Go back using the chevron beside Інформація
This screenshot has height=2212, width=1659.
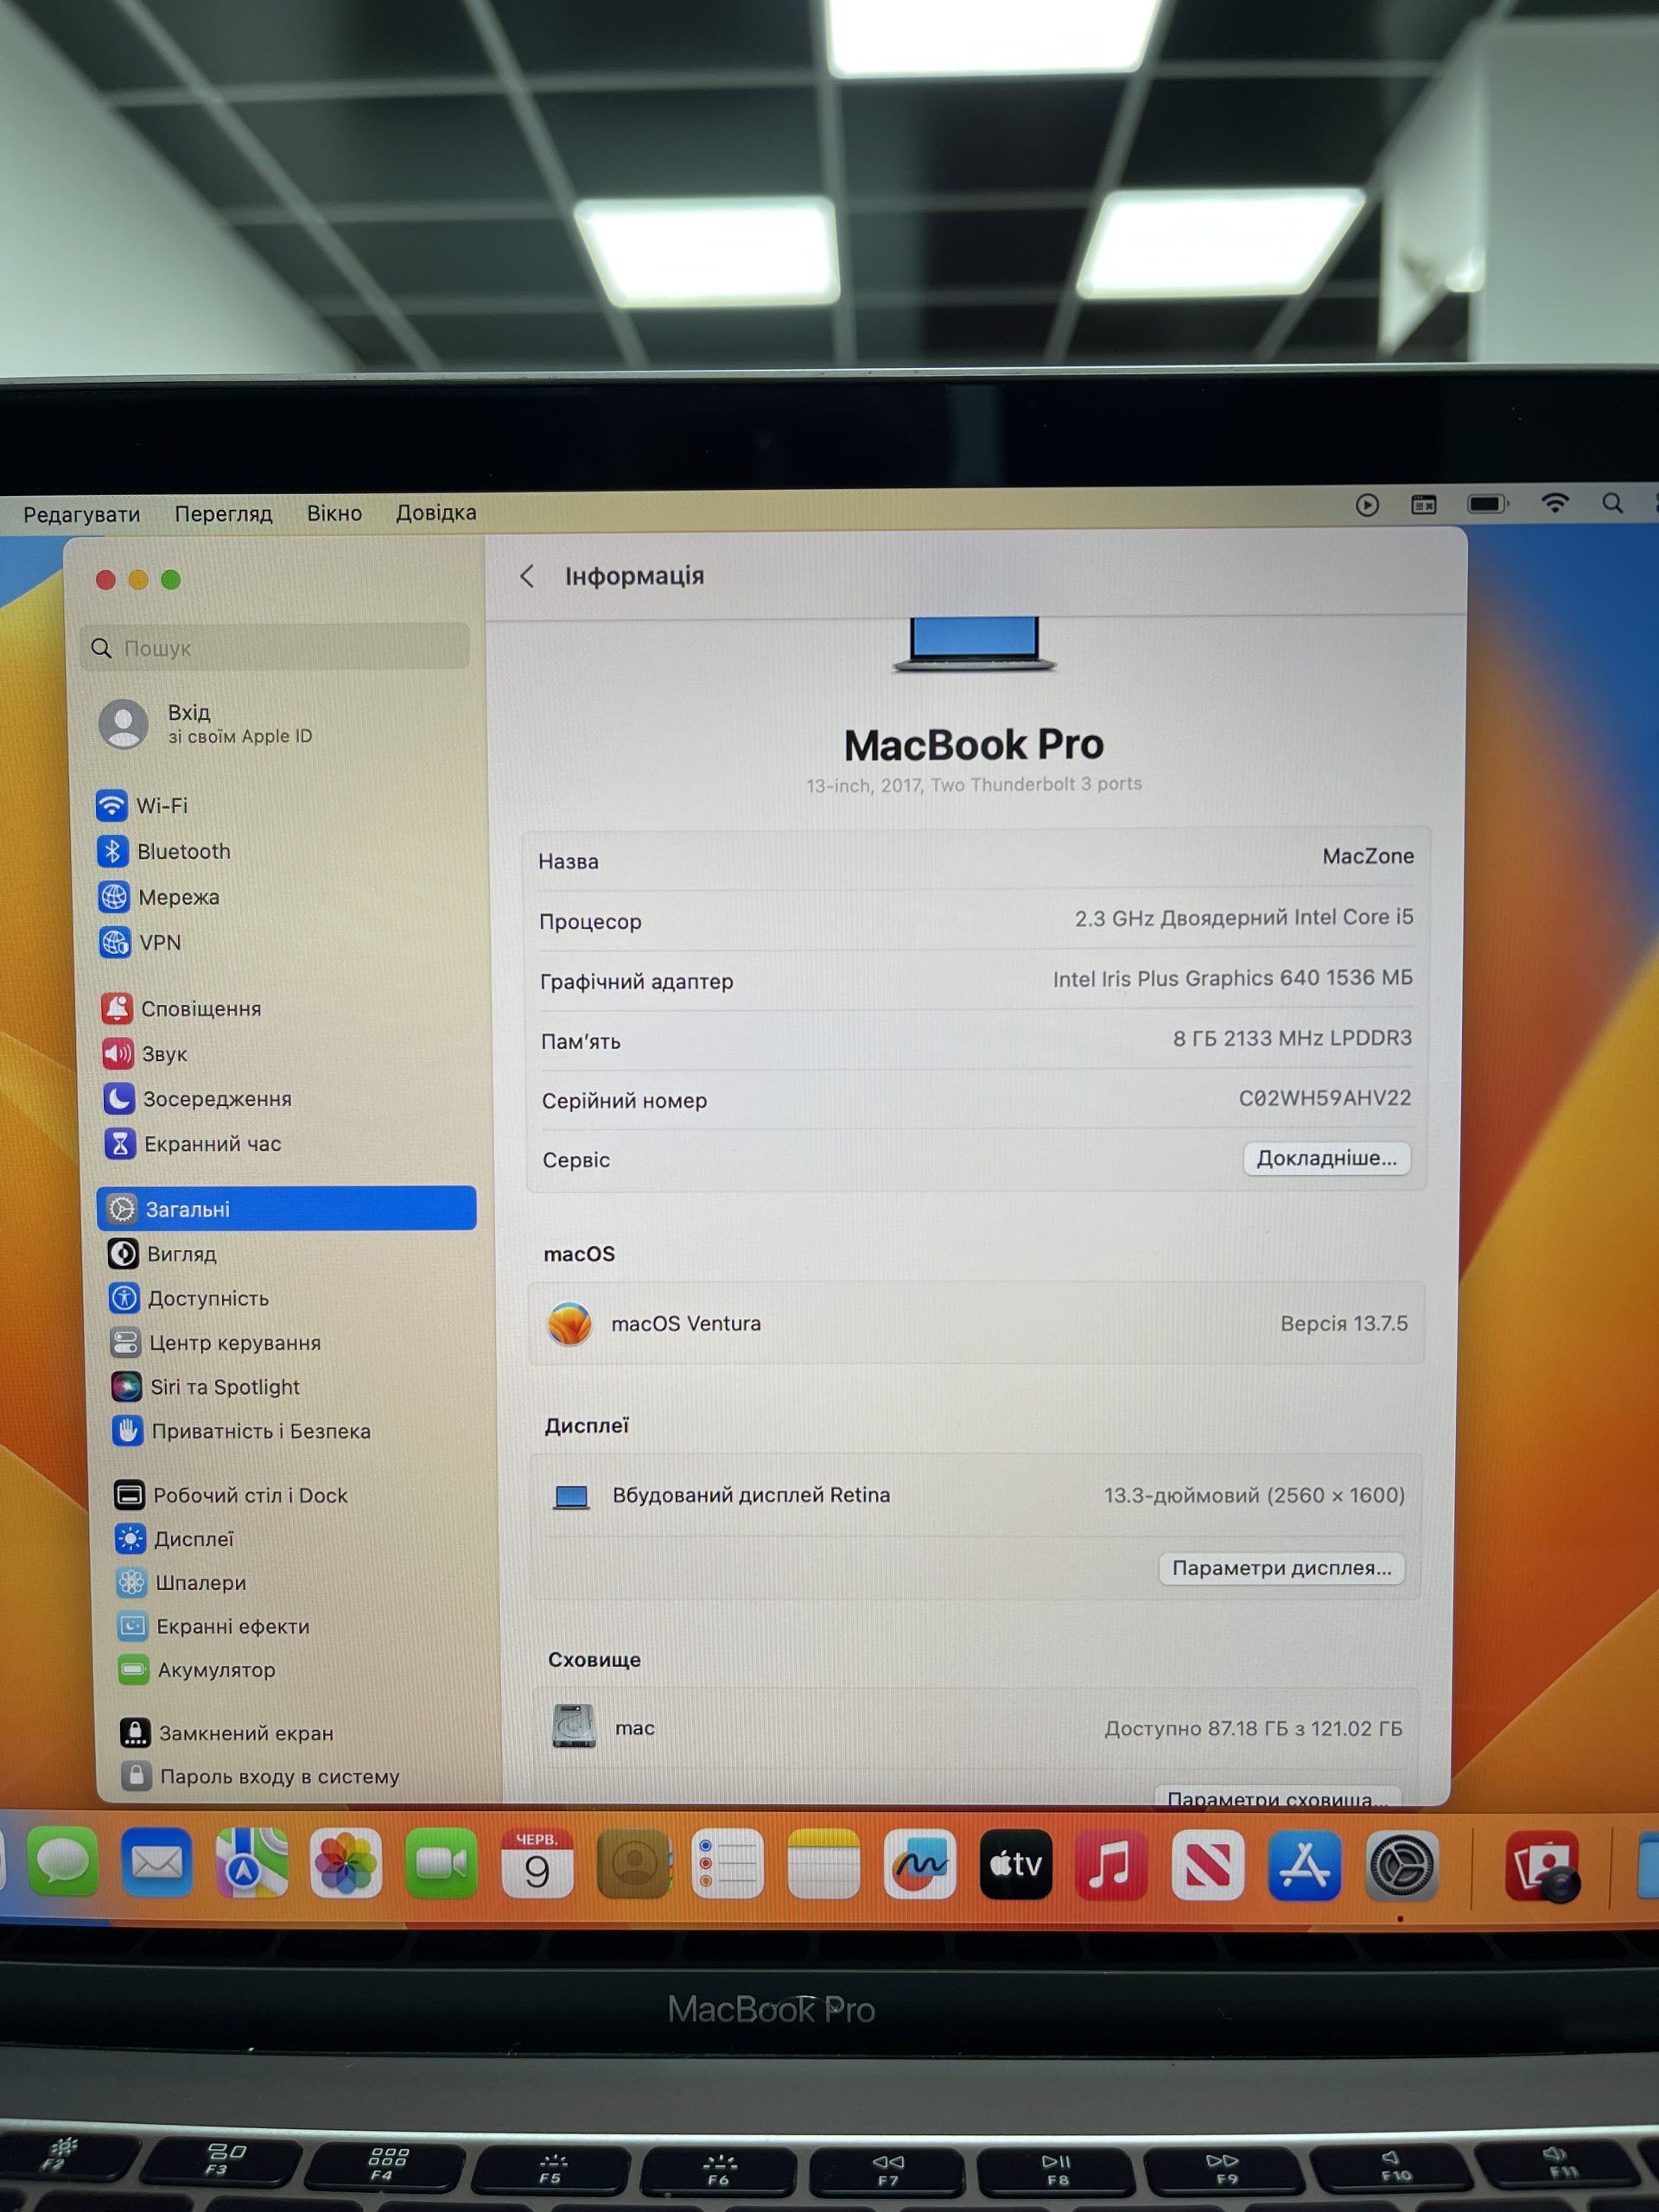pyautogui.click(x=527, y=576)
